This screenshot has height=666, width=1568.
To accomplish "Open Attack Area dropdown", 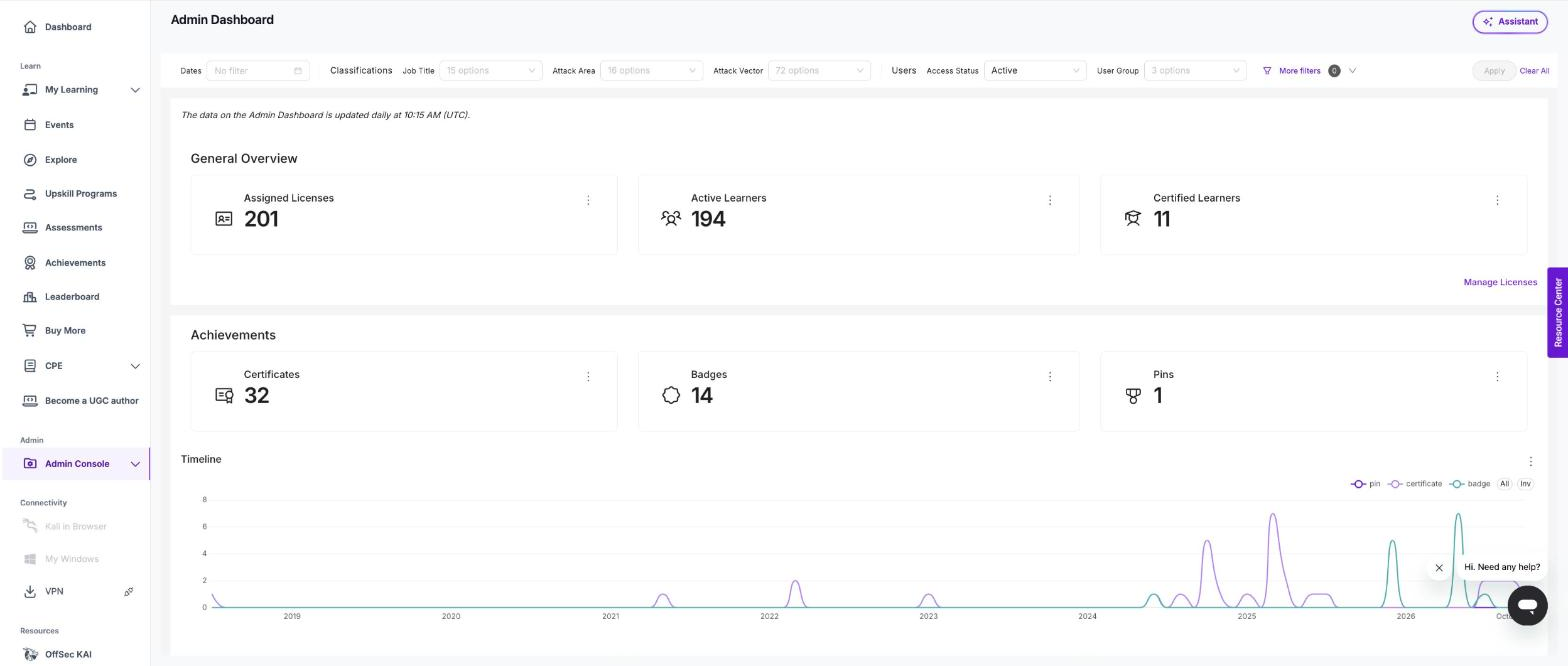I will coord(651,71).
